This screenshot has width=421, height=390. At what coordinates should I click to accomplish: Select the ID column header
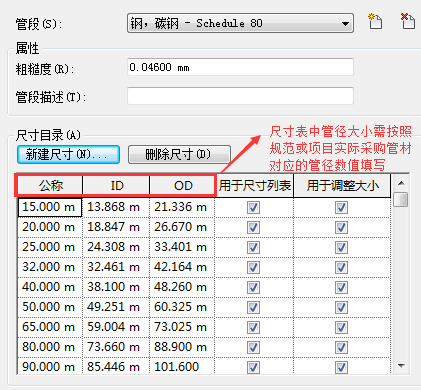pyautogui.click(x=116, y=185)
